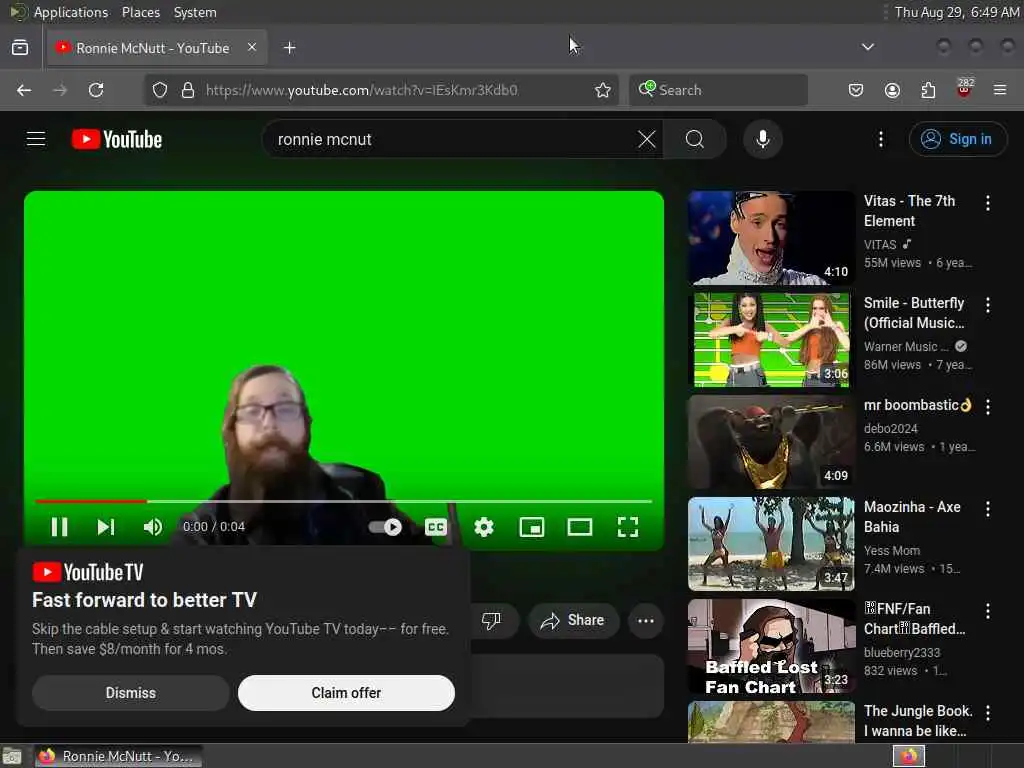Mute the video volume
The image size is (1024, 768).
point(153,527)
